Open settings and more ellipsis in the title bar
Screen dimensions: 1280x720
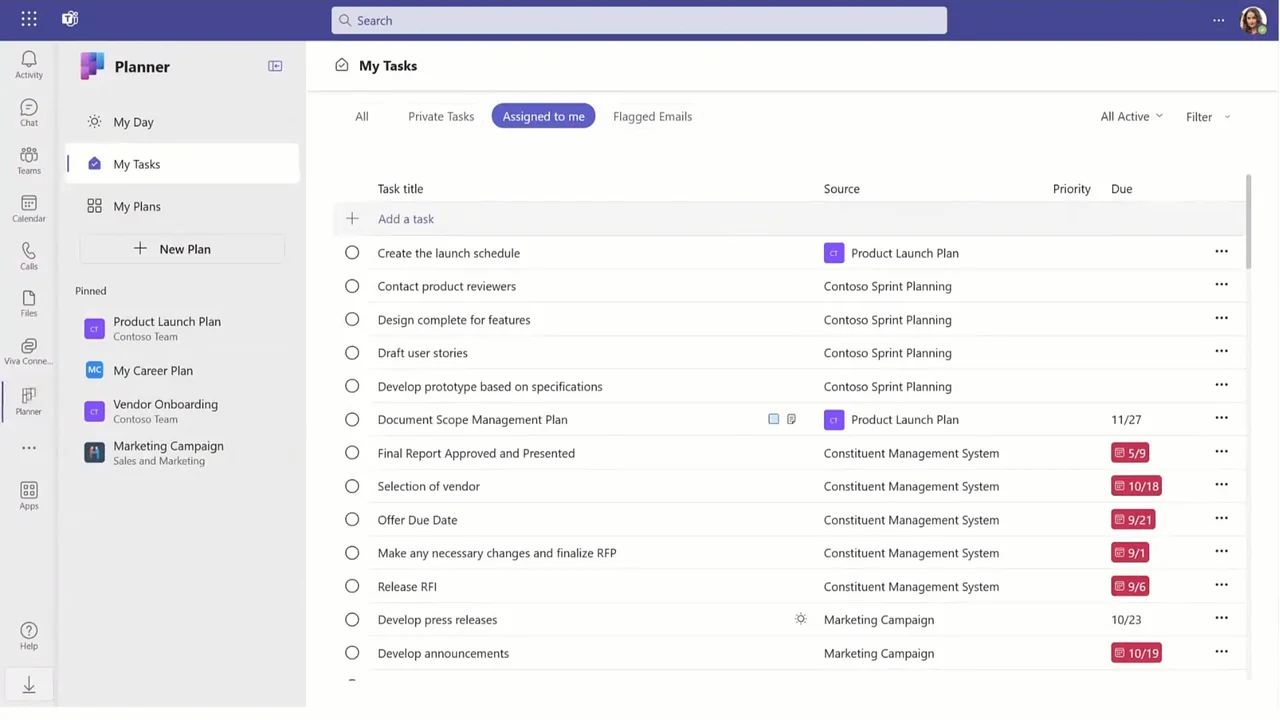click(x=1218, y=20)
